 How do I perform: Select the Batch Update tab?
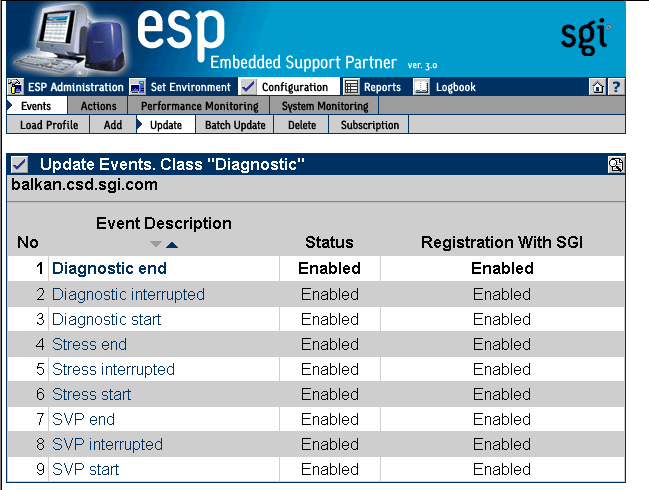click(x=235, y=125)
